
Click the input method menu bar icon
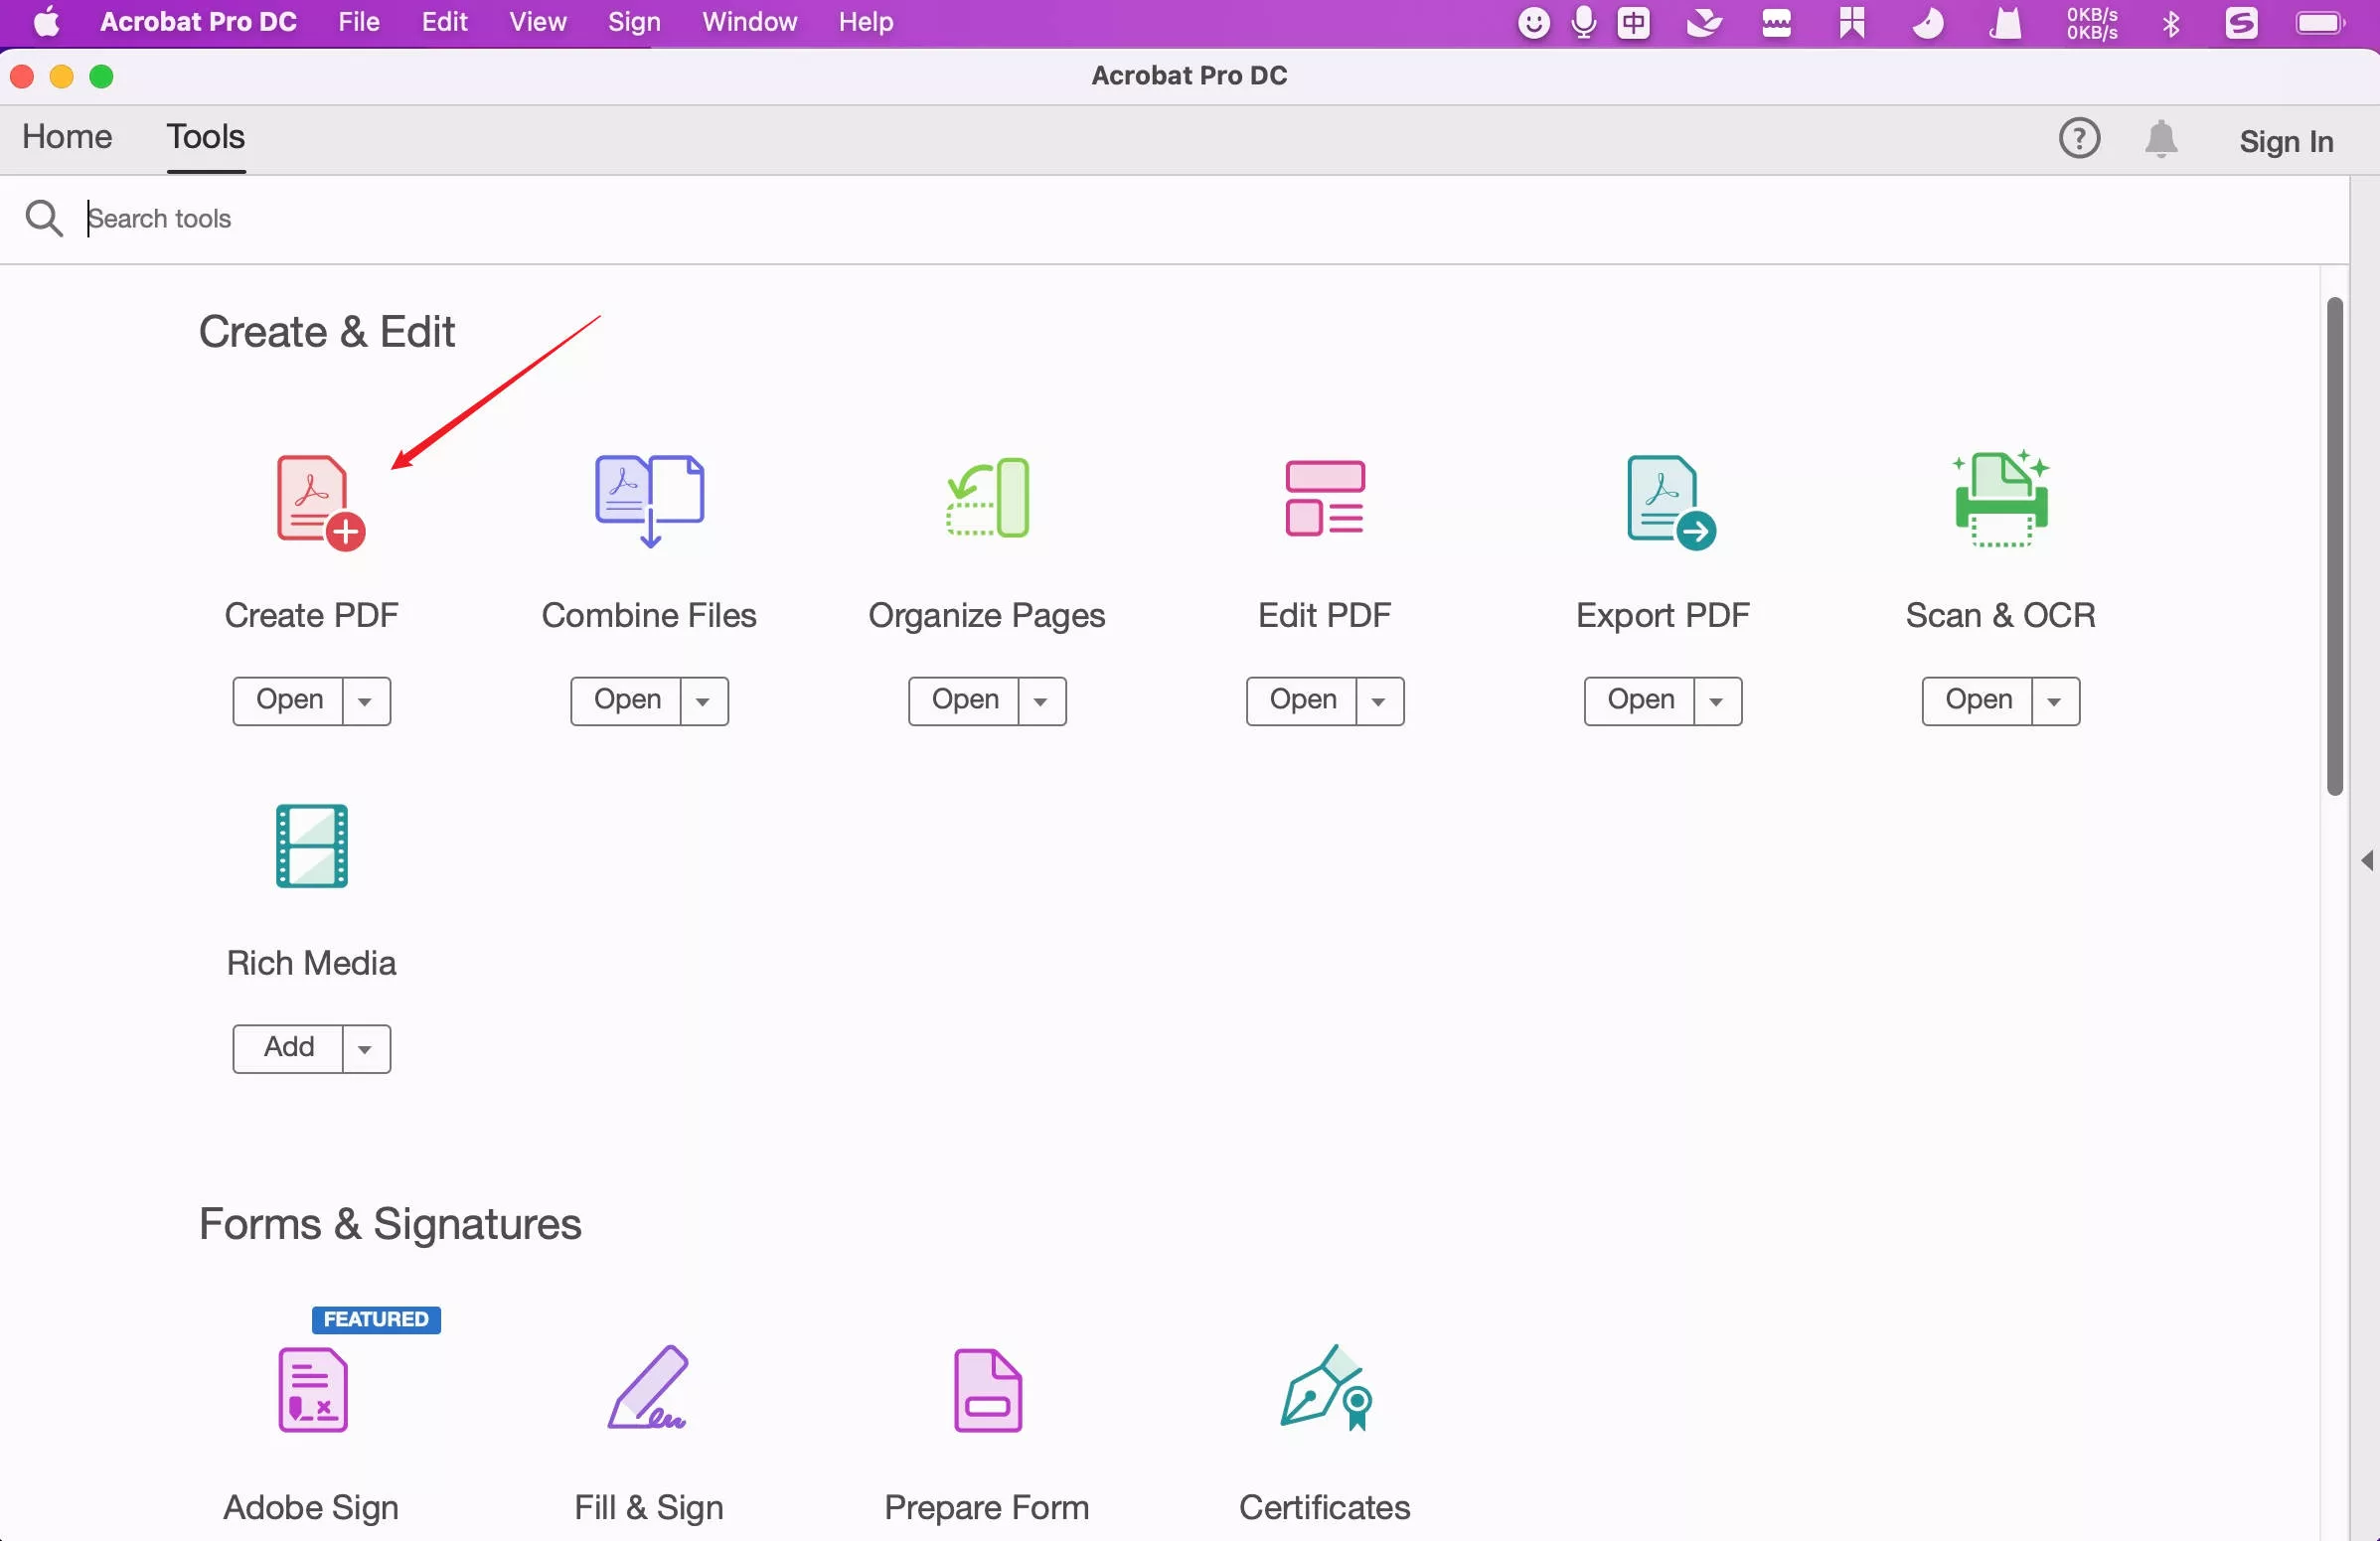[1634, 22]
